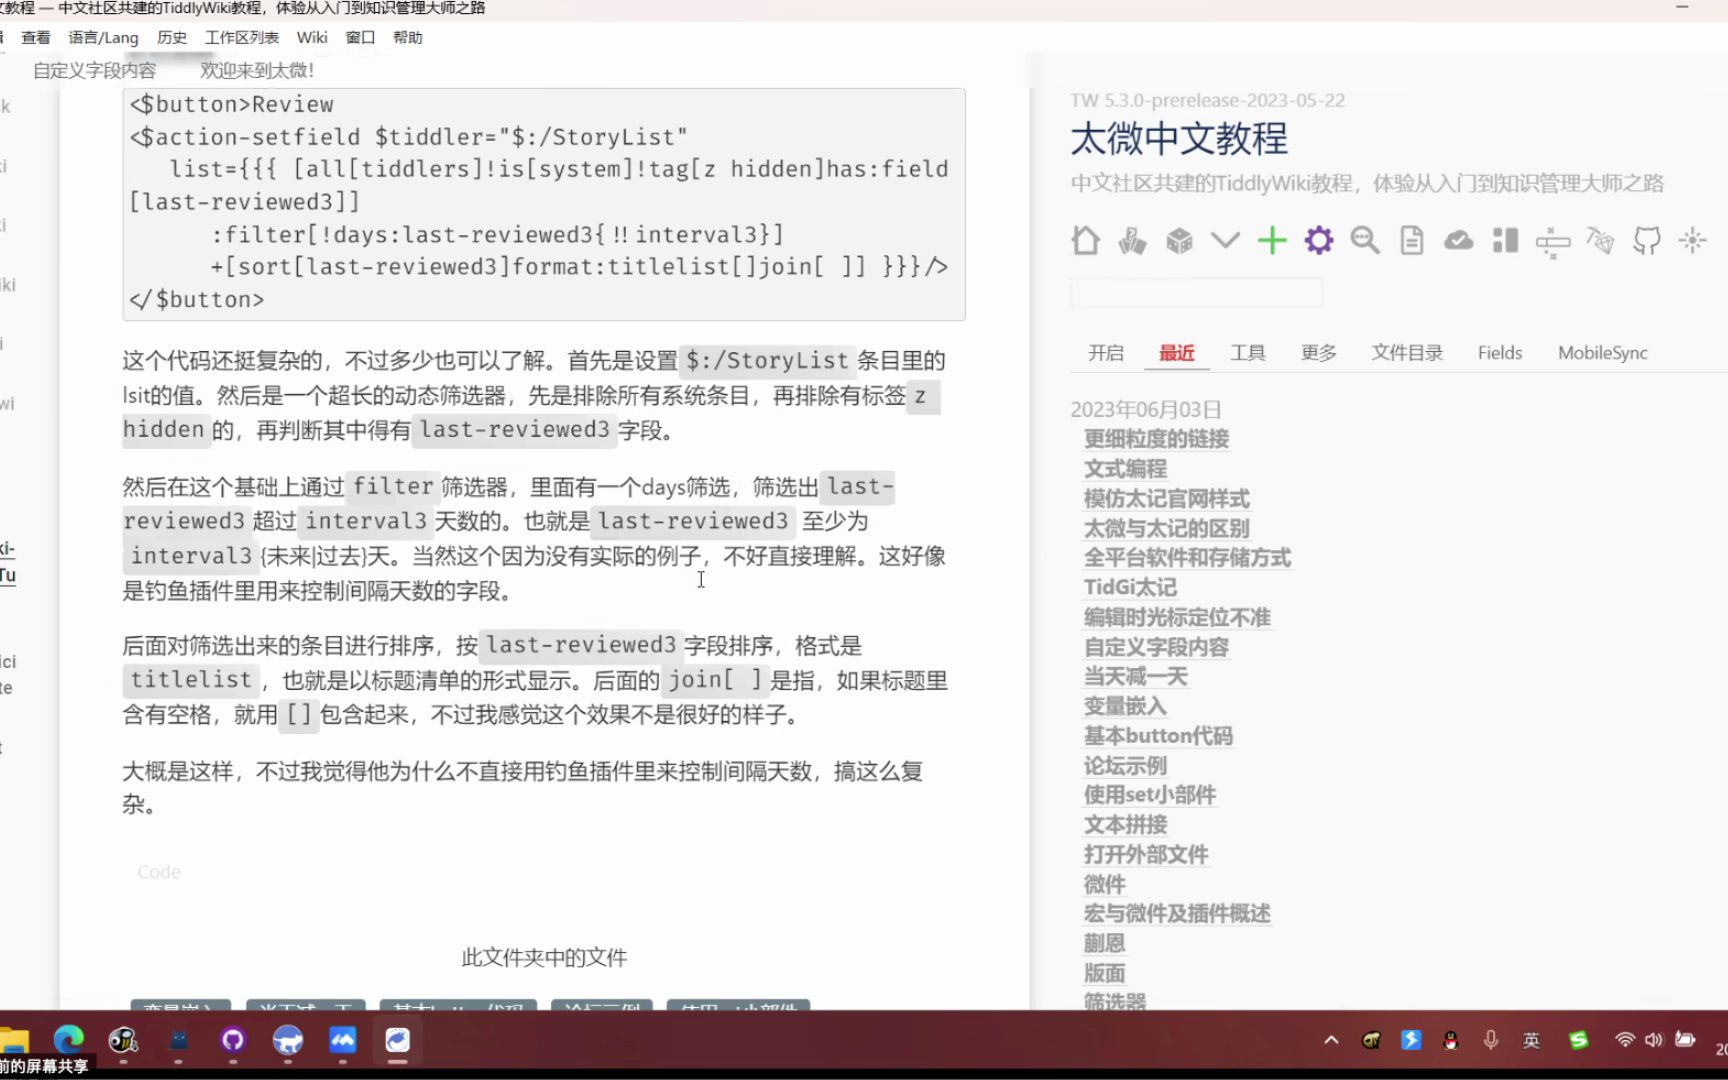Open the 论坛示例 link

(x=1126, y=765)
